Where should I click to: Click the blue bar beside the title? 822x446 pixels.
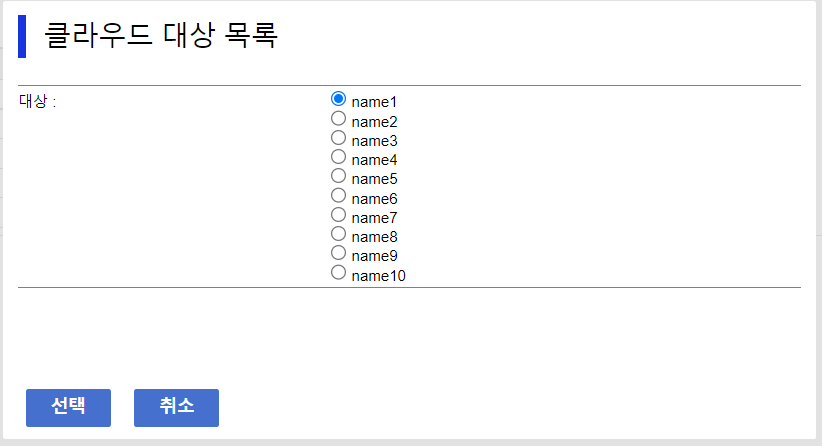[22, 37]
